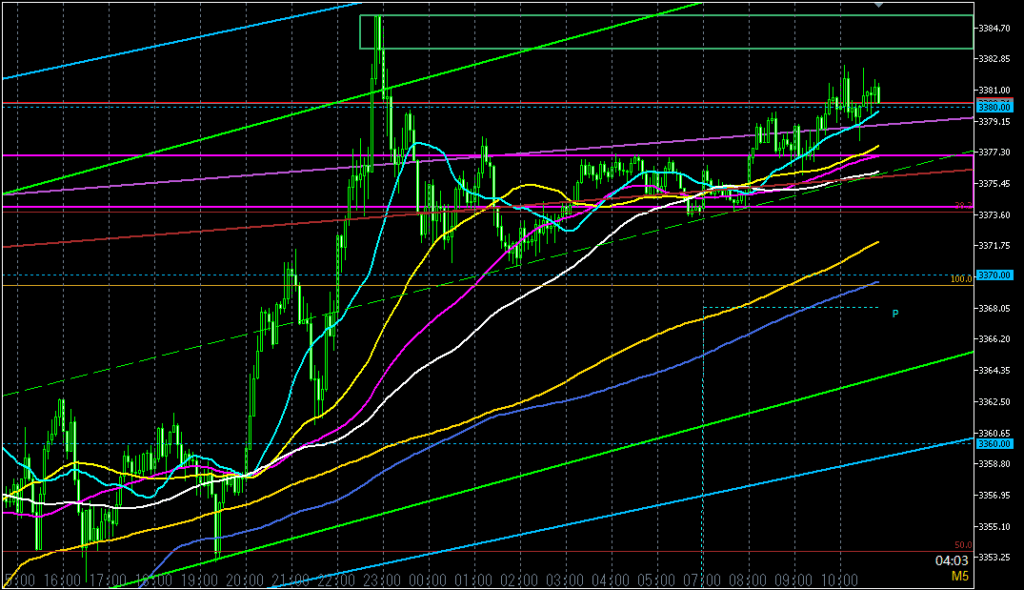The image size is (1024, 590).
Task: Click the 01:00 time axis label
Action: click(473, 580)
